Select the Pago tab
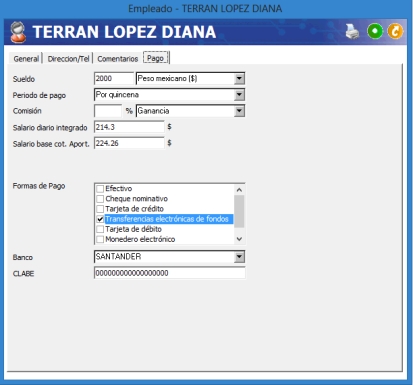Screen dimensions: 413x385 [156, 58]
